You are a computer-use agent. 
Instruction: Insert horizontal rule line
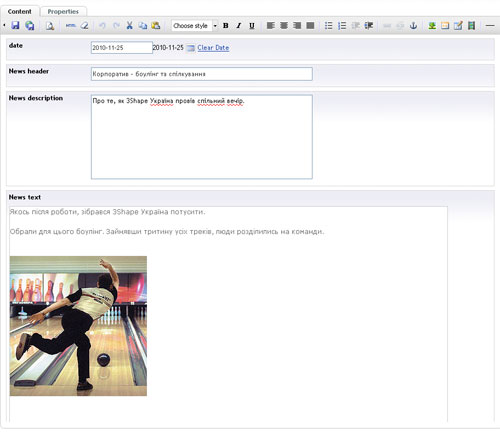click(490, 25)
